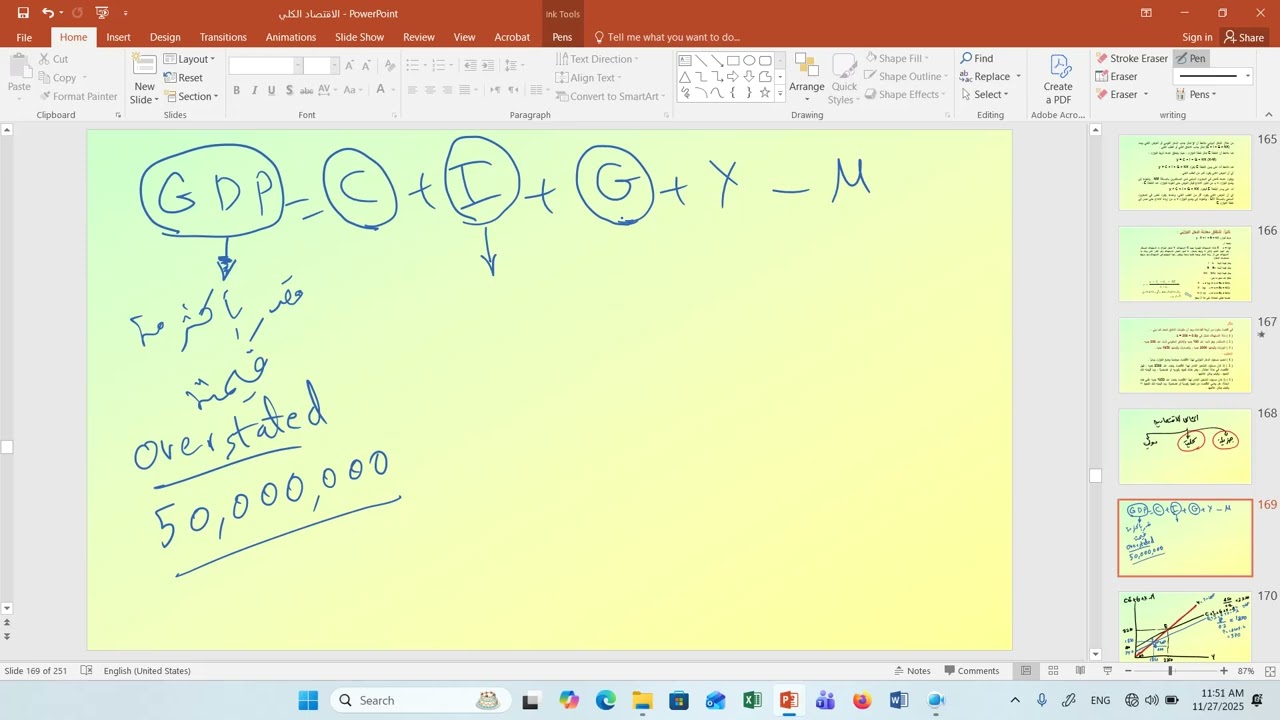Click the Sign in link
Image resolution: width=1280 pixels, height=720 pixels.
[x=1197, y=37]
